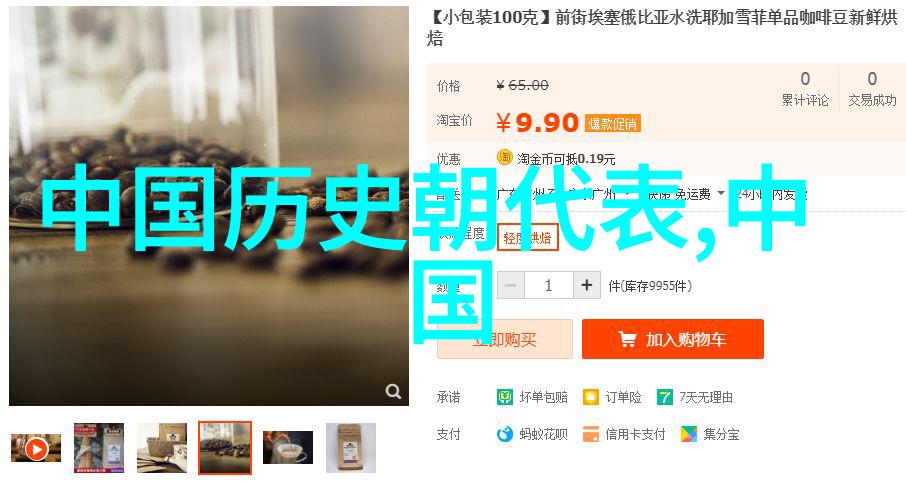Select the 轻度烘焙 roast option
Screen dimensions: 906x486
(528, 238)
